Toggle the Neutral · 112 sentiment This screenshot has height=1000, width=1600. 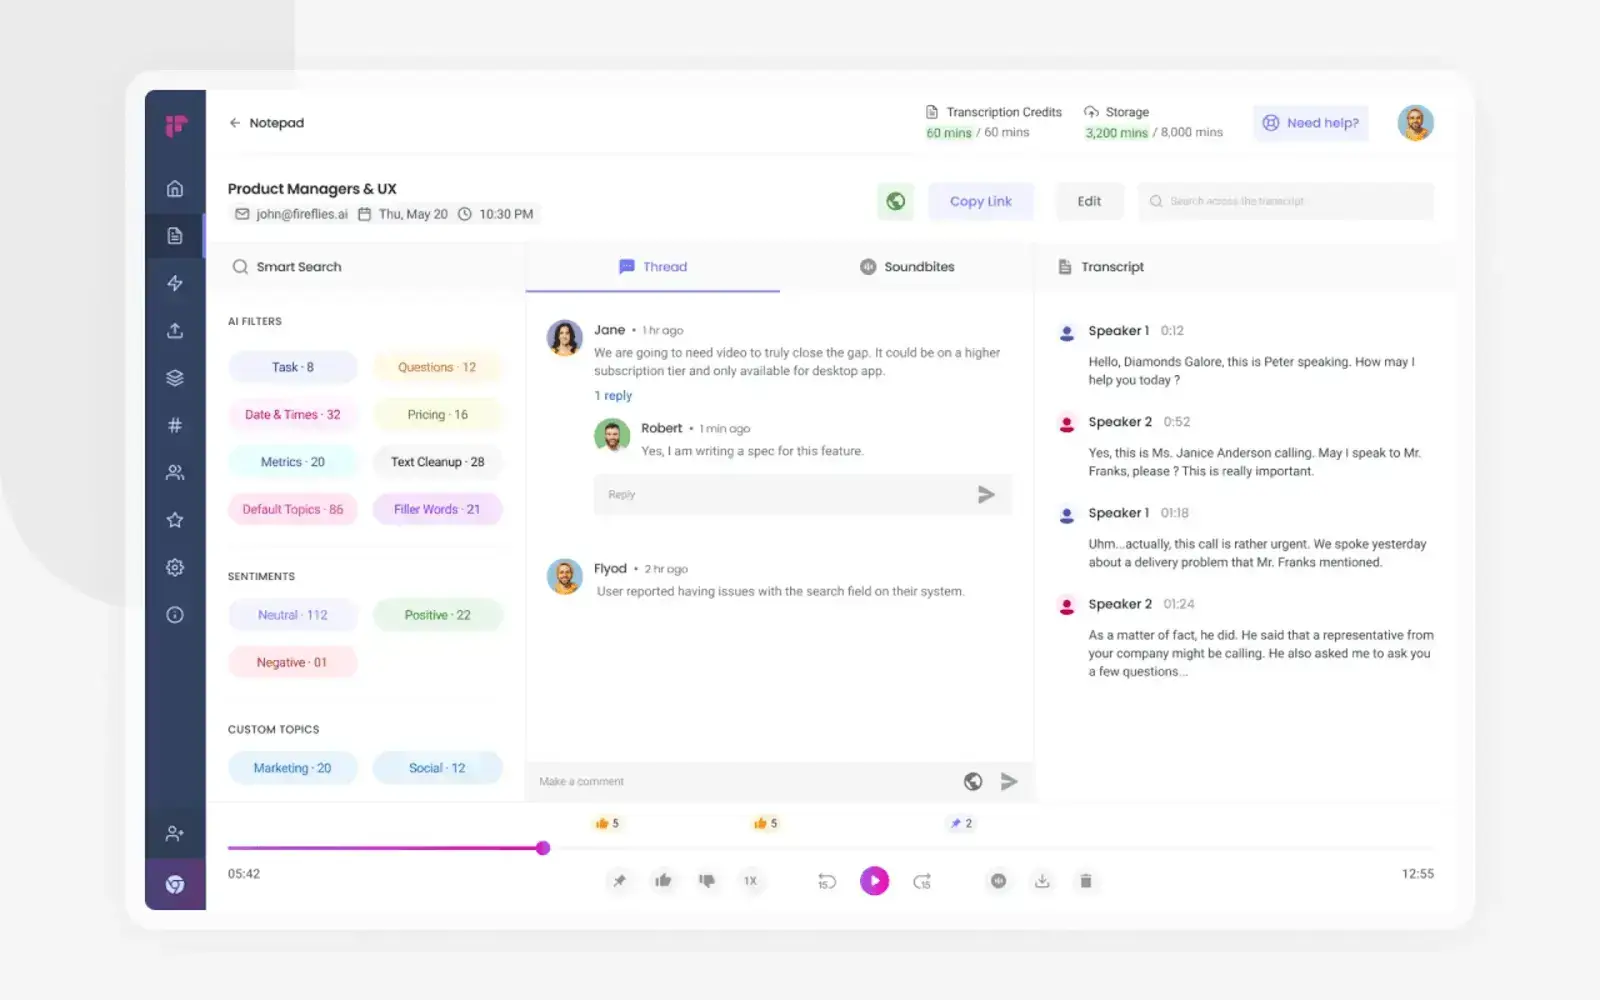(x=293, y=615)
